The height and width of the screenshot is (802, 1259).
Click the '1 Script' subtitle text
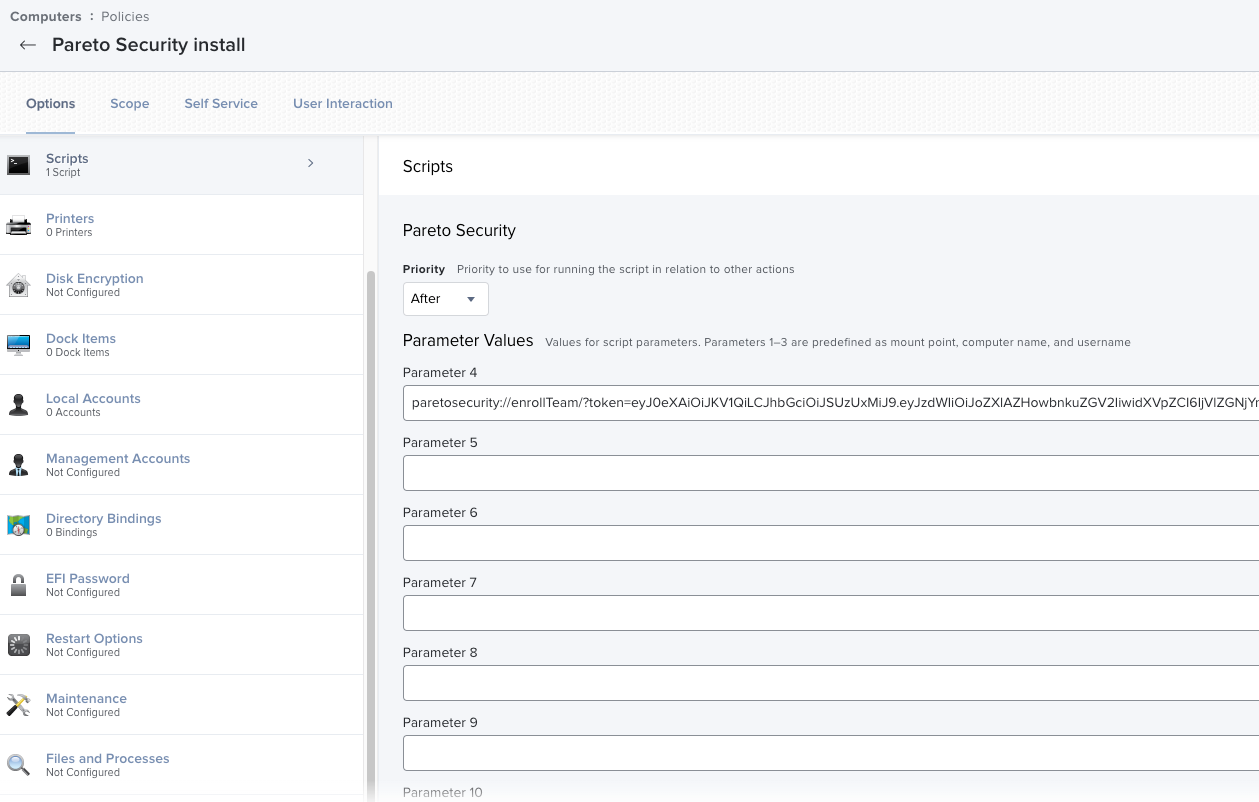(x=63, y=173)
